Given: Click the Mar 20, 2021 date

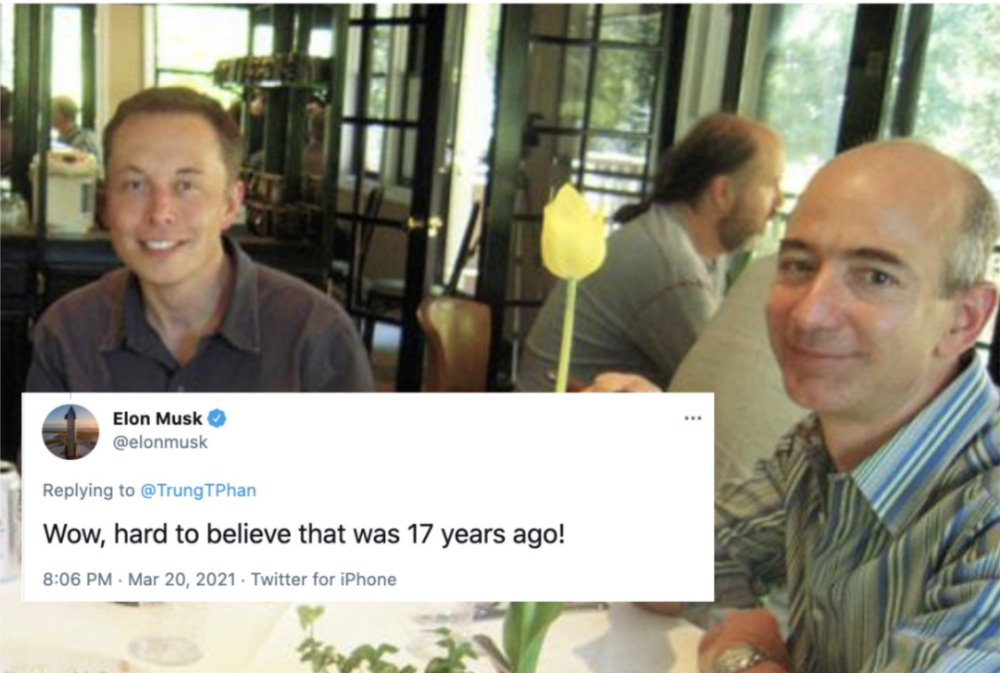Looking at the screenshot, I should 182,579.
